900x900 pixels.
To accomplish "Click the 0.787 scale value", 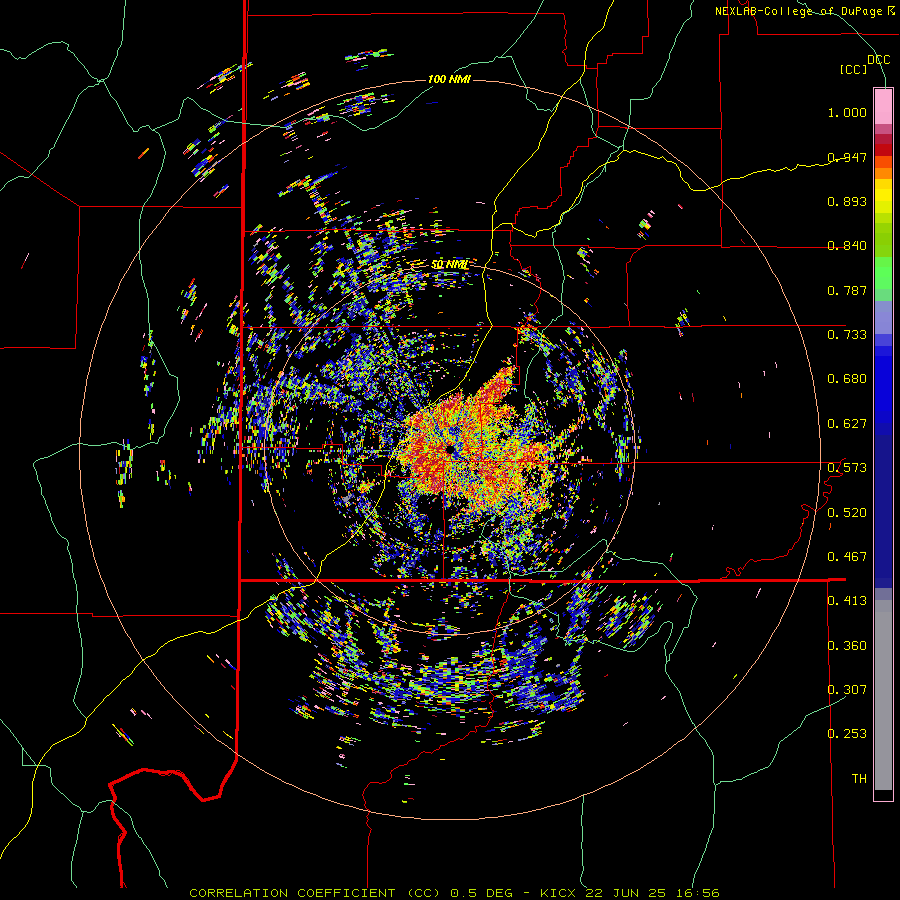I will click(x=847, y=290).
